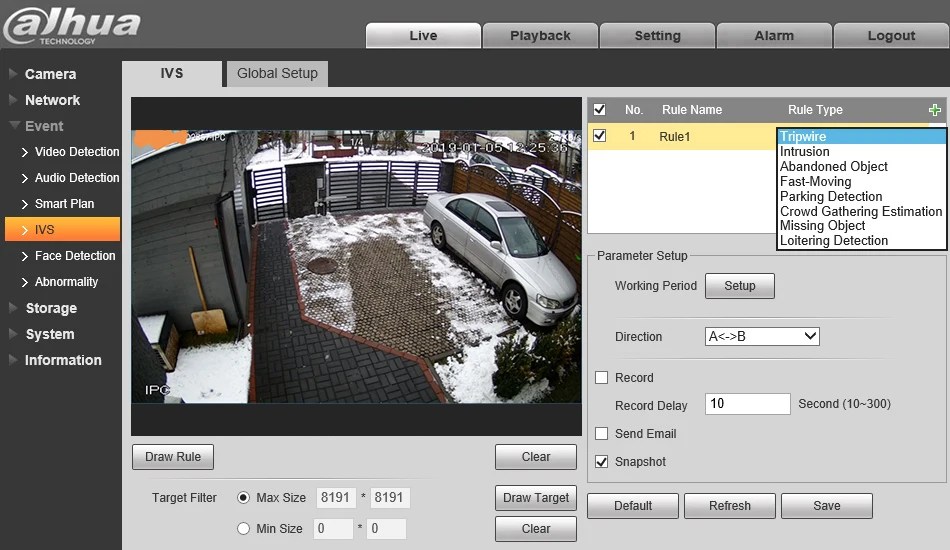Click the Logout tab
This screenshot has height=550, width=950.
[x=891, y=36]
